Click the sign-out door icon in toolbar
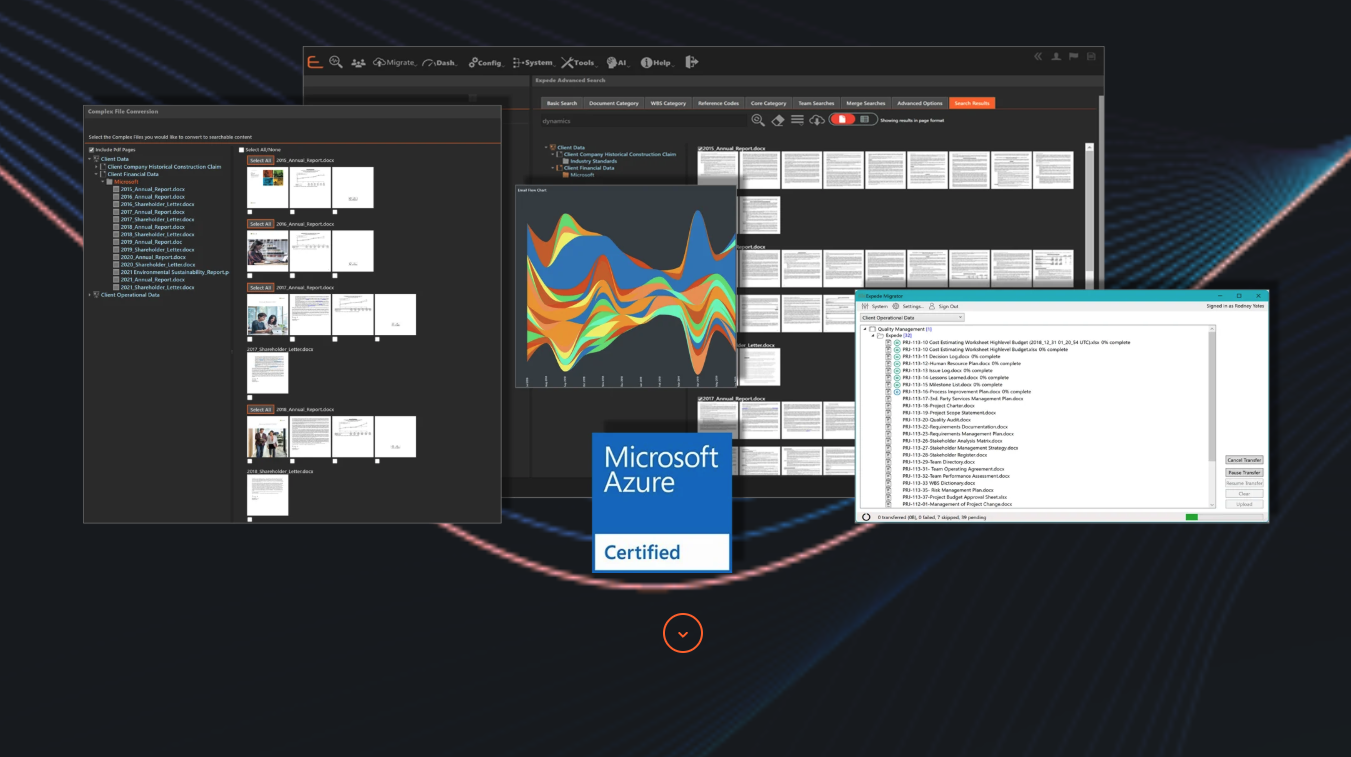The image size is (1351, 757). tap(691, 62)
